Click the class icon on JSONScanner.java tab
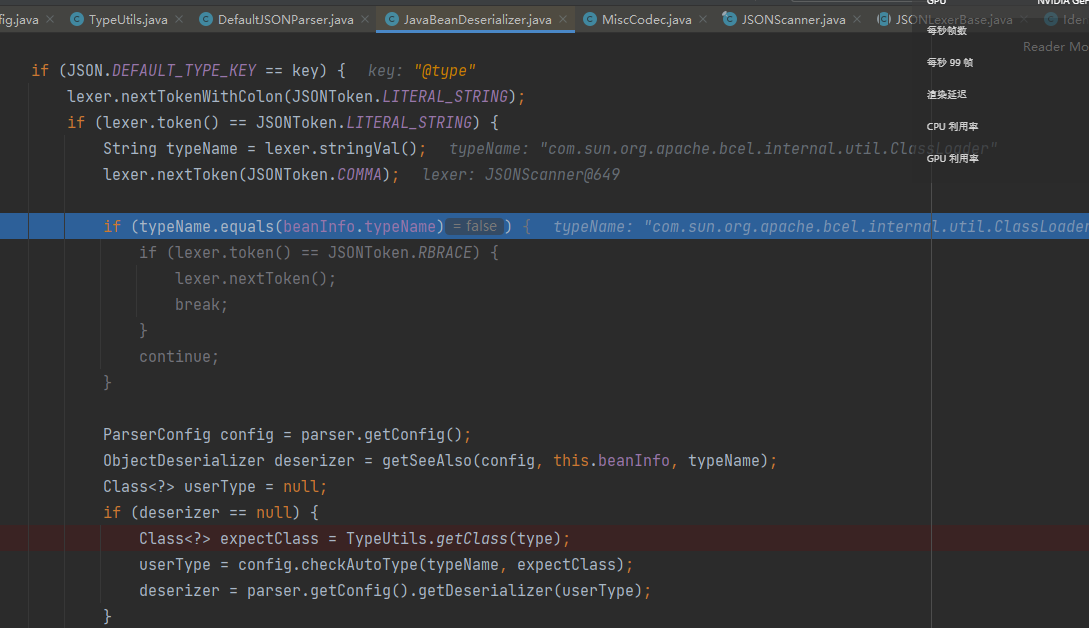Image resolution: width=1089 pixels, height=628 pixels. pyautogui.click(x=730, y=19)
